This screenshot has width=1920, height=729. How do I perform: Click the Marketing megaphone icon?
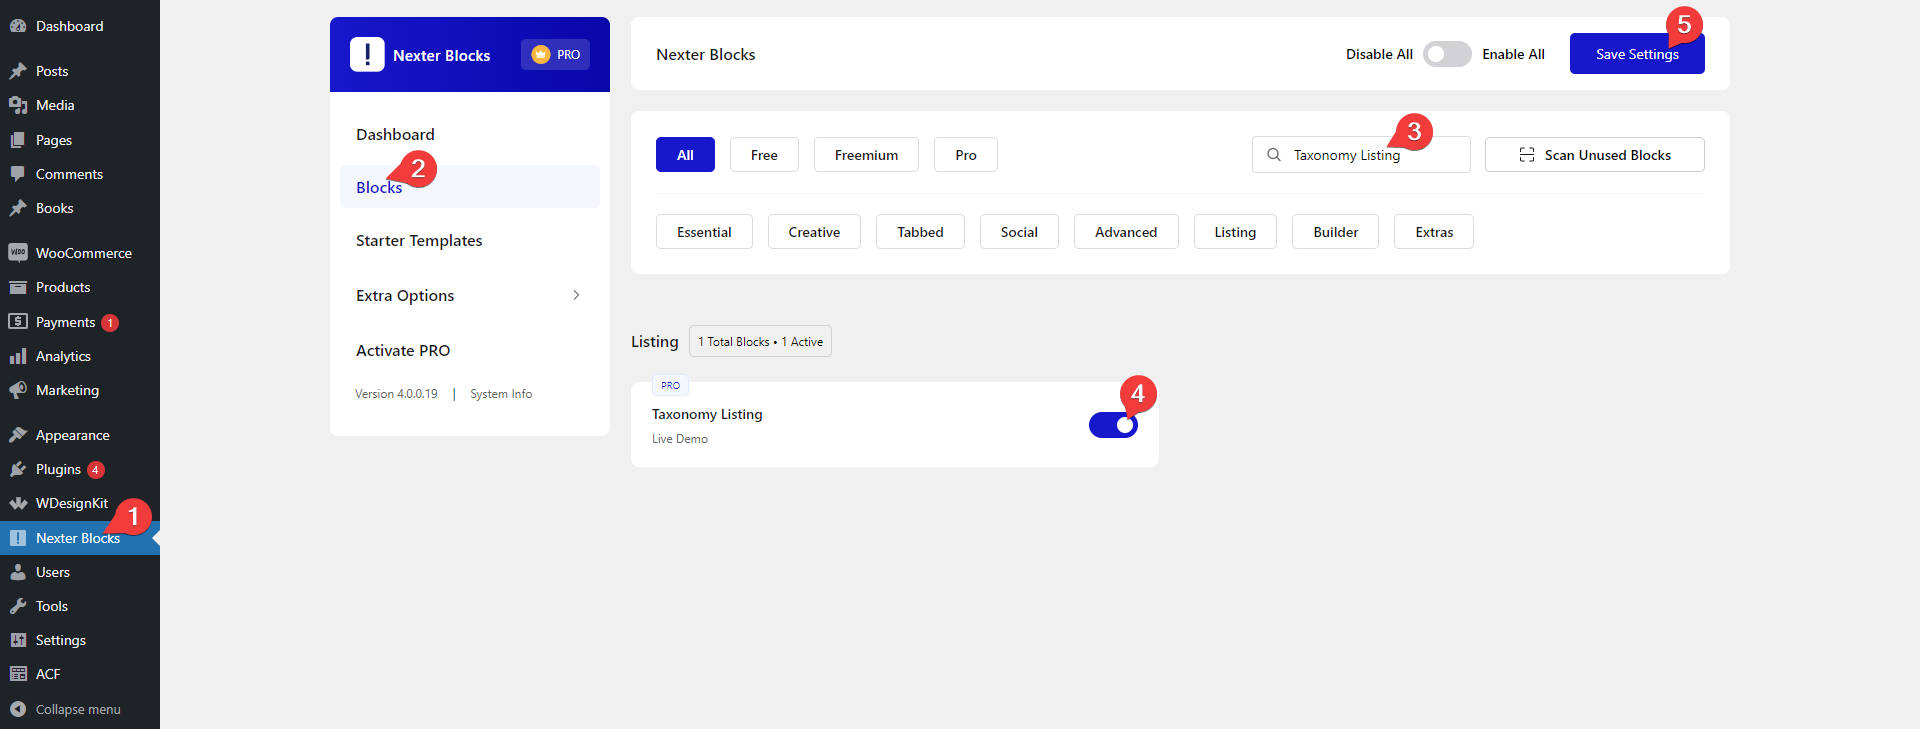(18, 390)
